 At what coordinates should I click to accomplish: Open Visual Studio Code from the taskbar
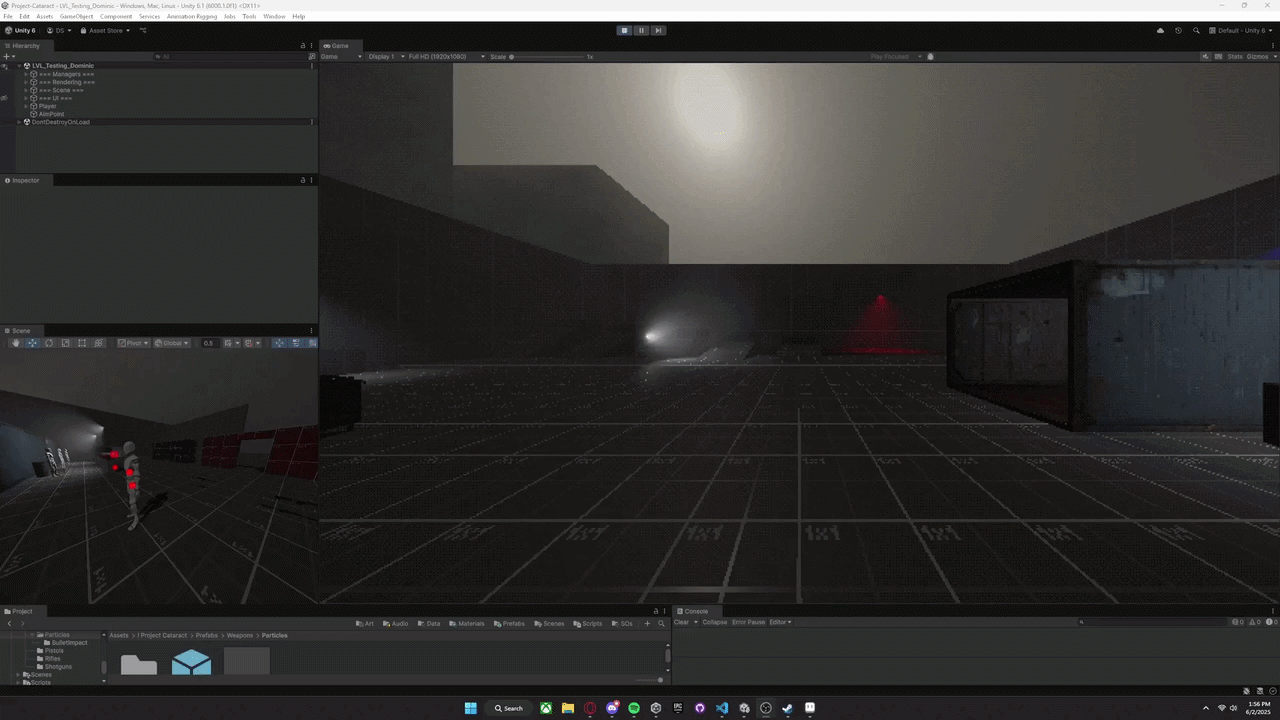click(722, 708)
